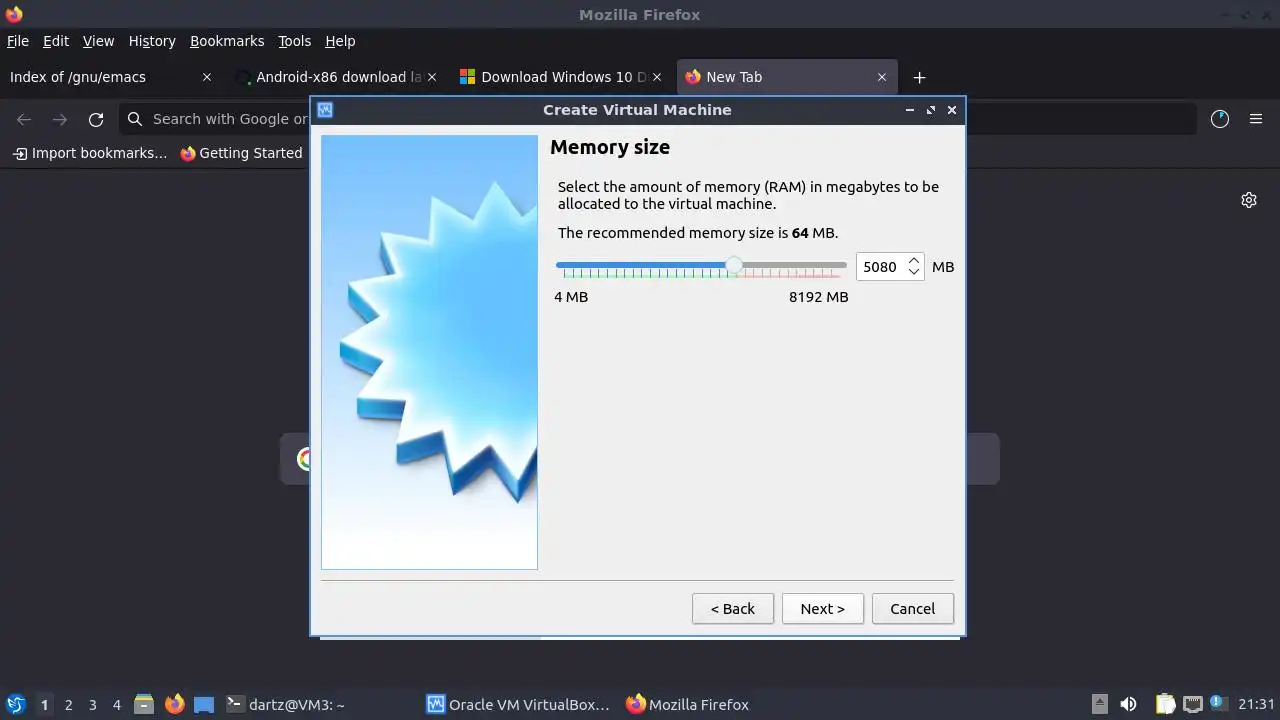Switch to the Android-x86 download tab
Screen dimensions: 1280x720
coord(337,77)
